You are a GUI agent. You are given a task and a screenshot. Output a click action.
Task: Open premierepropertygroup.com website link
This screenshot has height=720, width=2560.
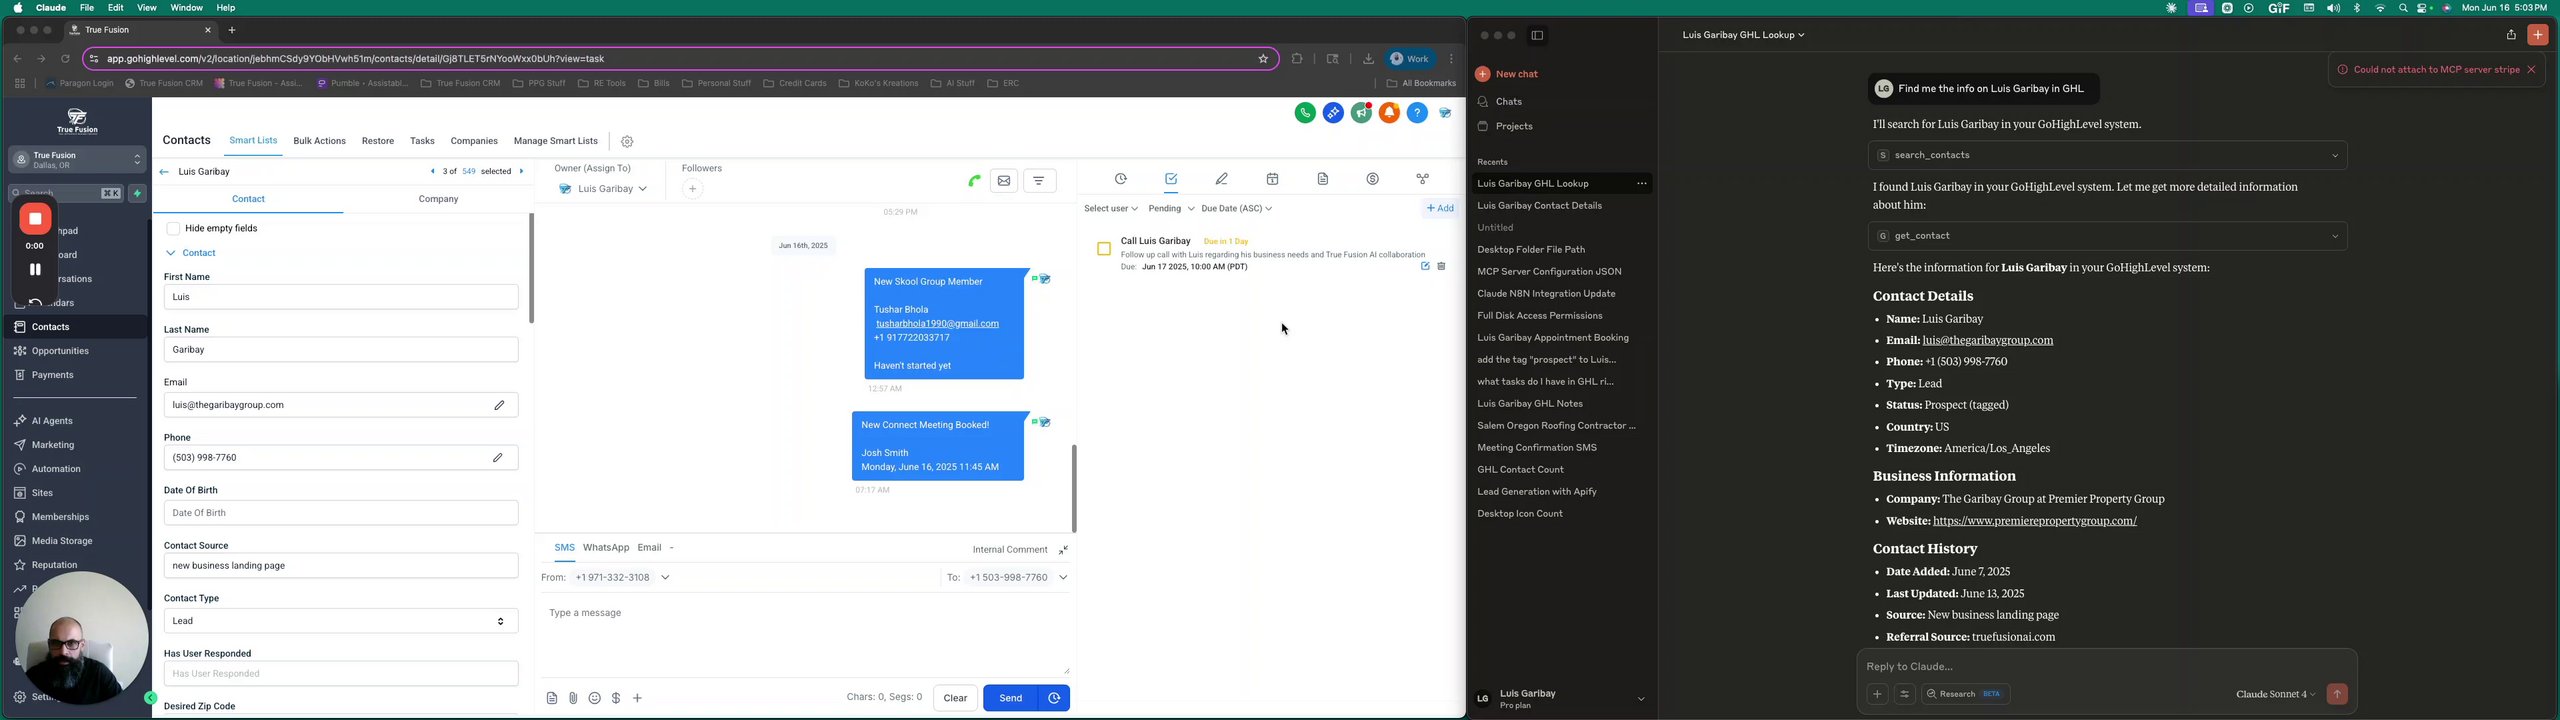[2034, 522]
